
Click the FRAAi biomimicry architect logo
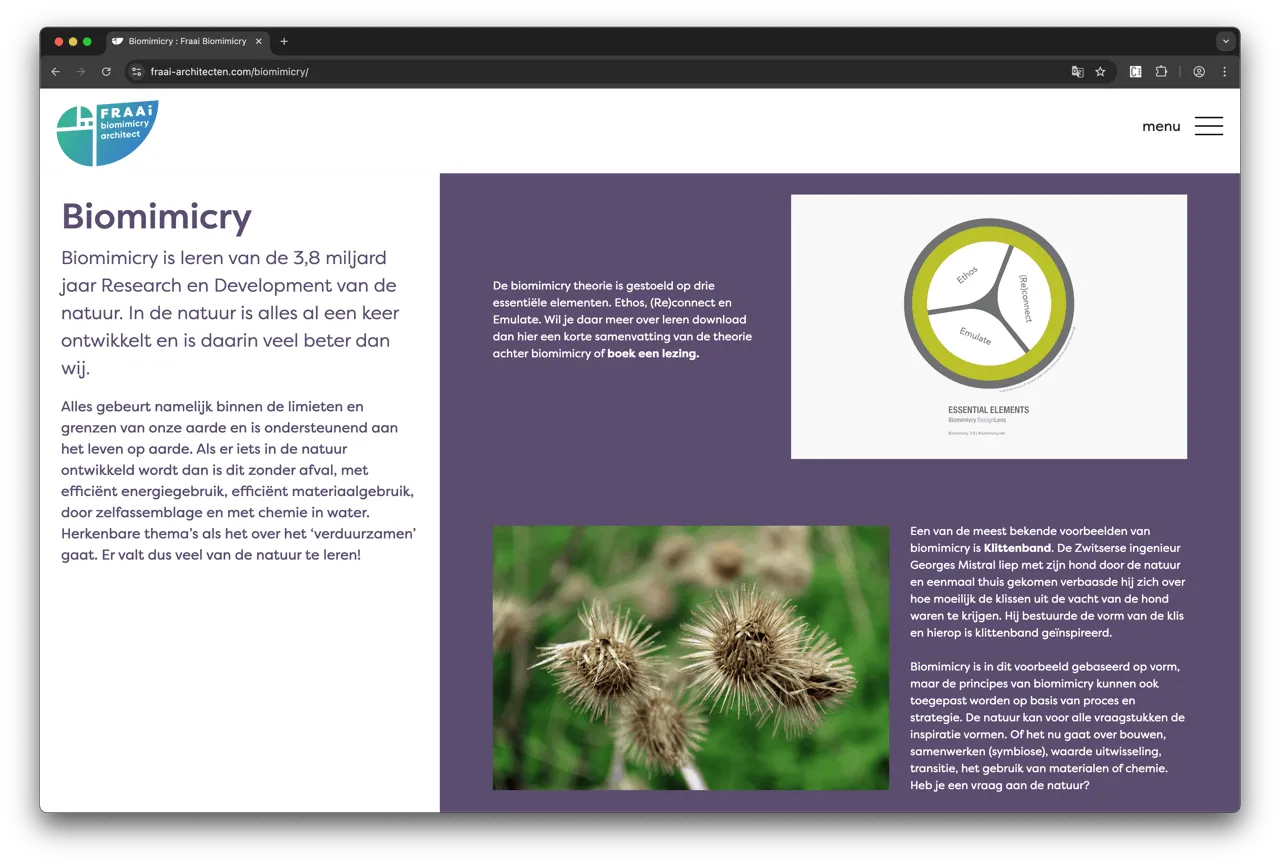point(106,132)
